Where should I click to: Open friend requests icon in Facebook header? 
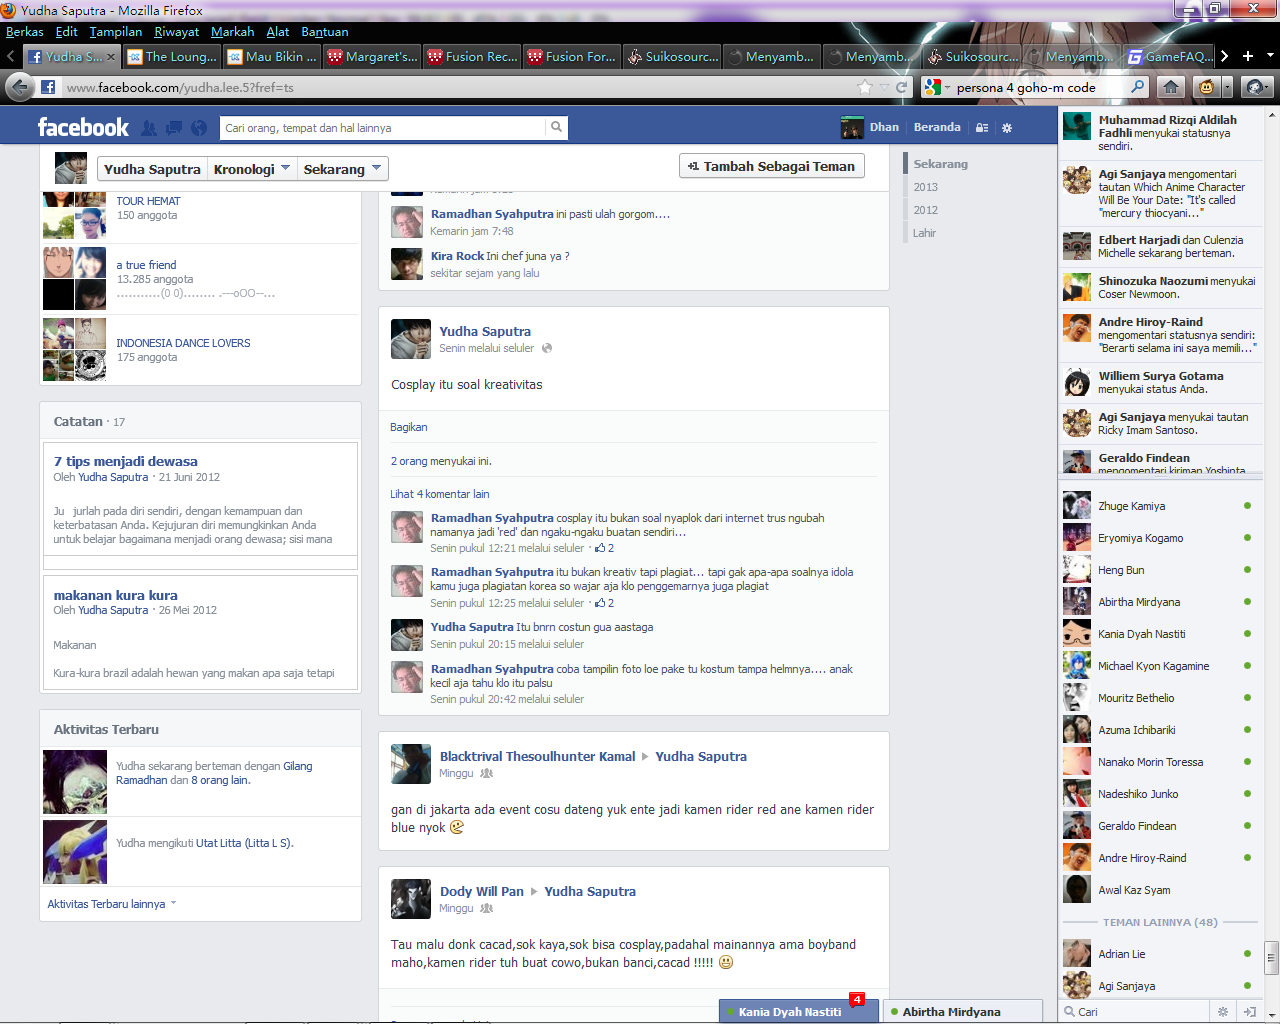[x=149, y=128]
